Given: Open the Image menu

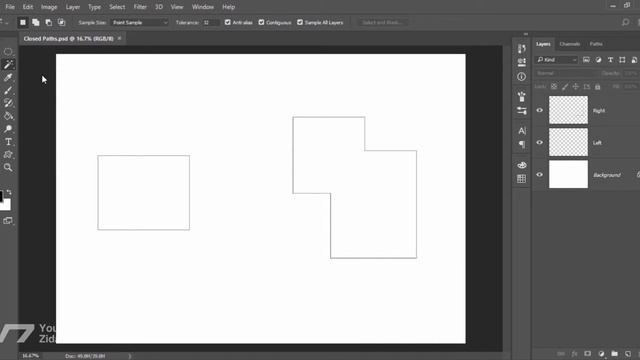Looking at the screenshot, I should (49, 7).
